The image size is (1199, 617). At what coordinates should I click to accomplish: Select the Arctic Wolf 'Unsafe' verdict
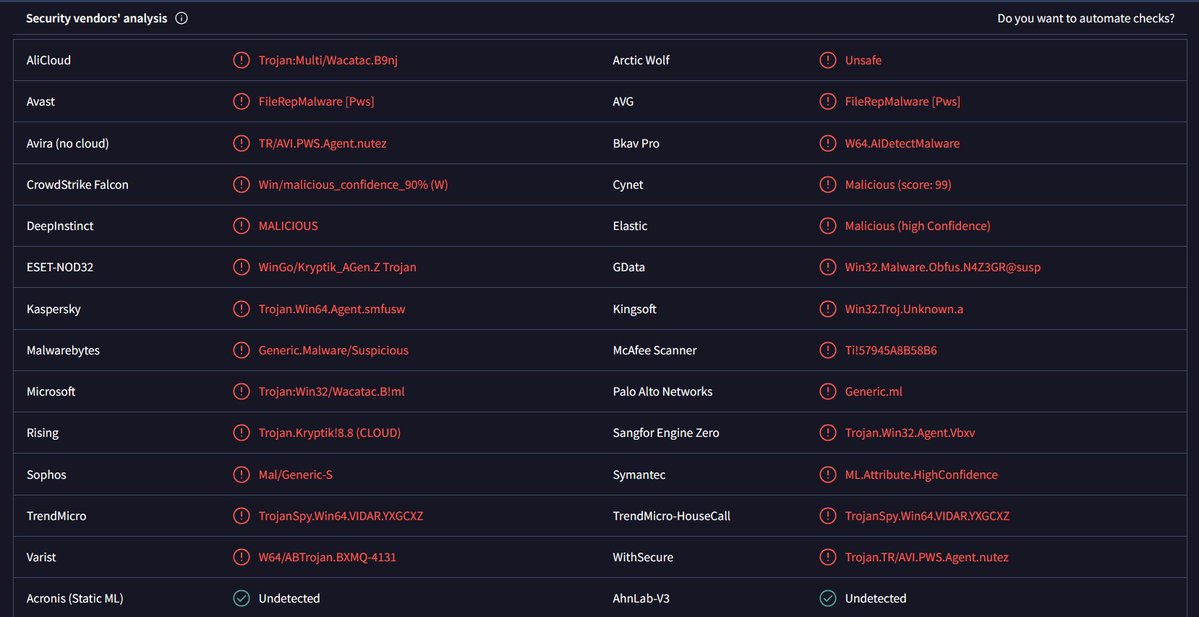point(863,60)
